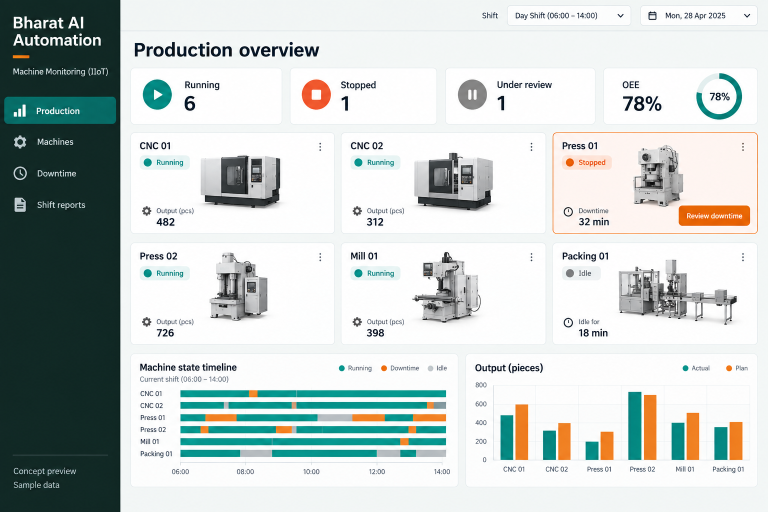This screenshot has height=512, width=768.
Task: Click the OEE 78% donut gauge
Action: 719,97
